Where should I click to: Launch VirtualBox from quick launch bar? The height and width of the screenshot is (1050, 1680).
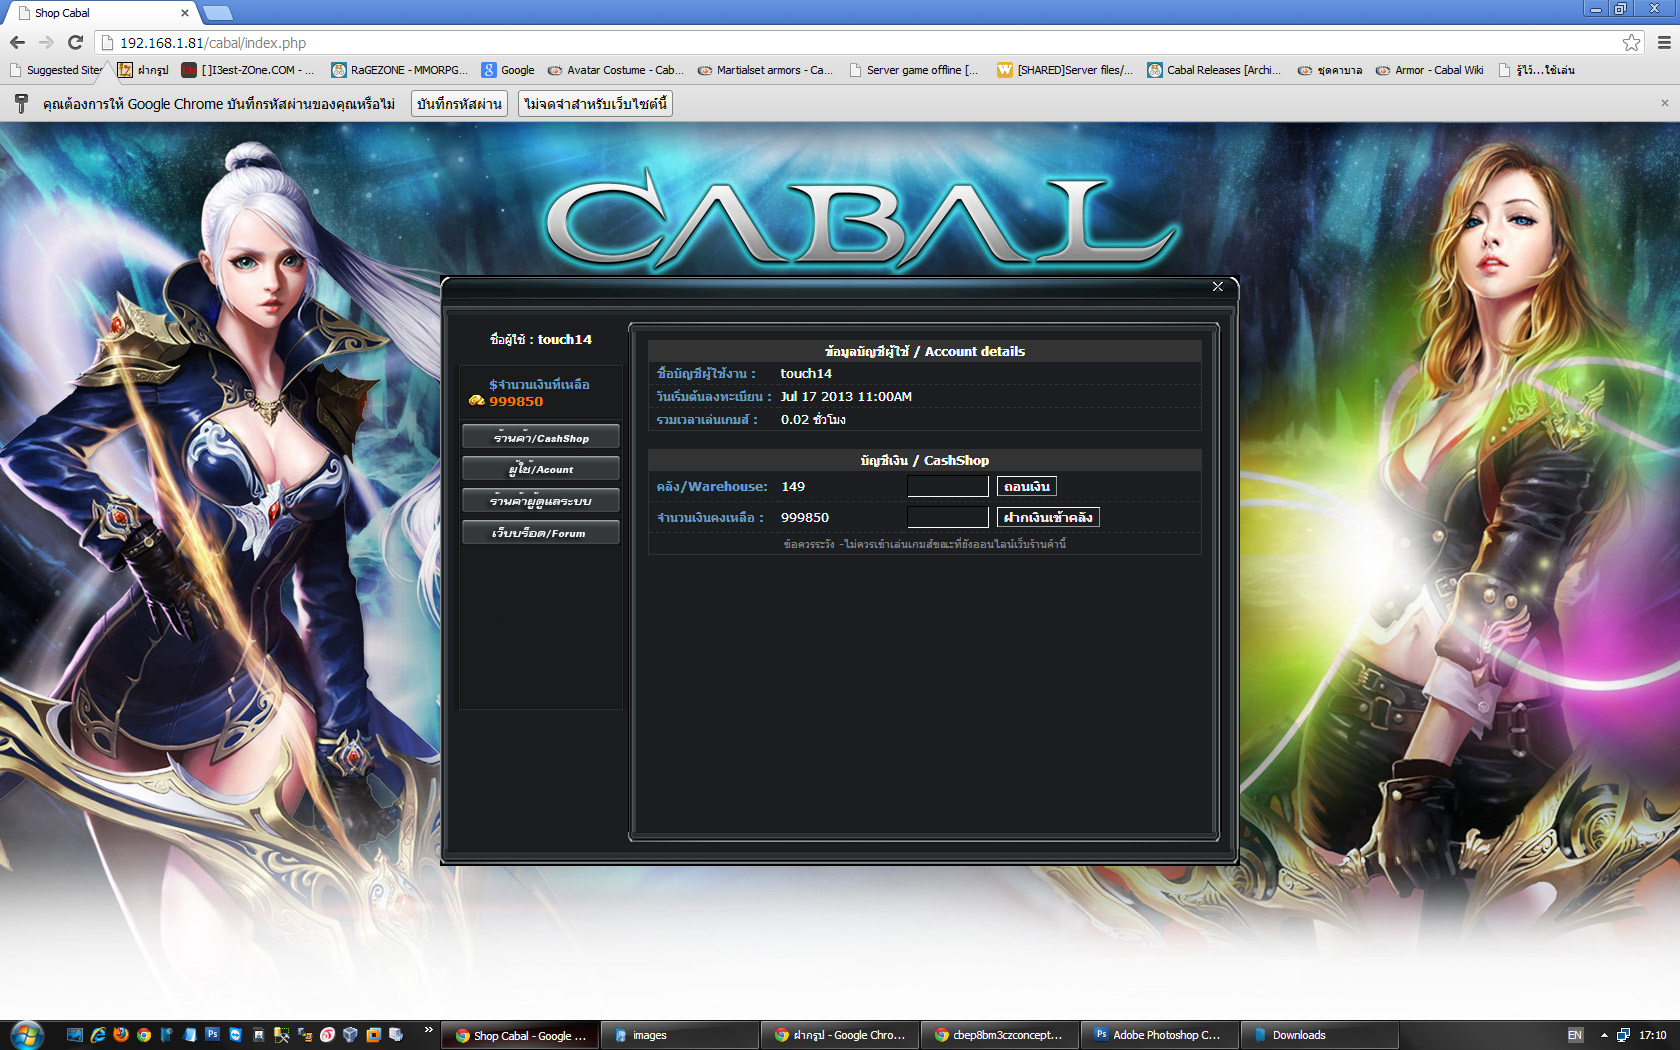[351, 1035]
